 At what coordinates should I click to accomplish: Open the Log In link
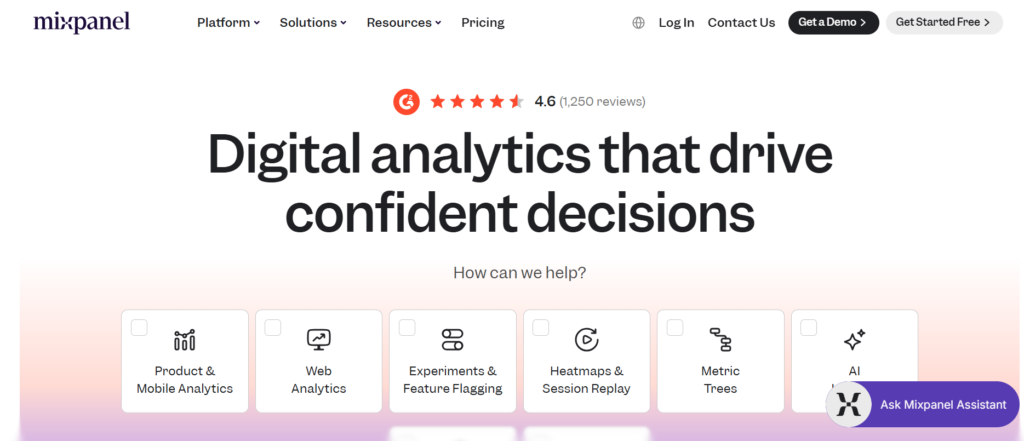tap(676, 22)
